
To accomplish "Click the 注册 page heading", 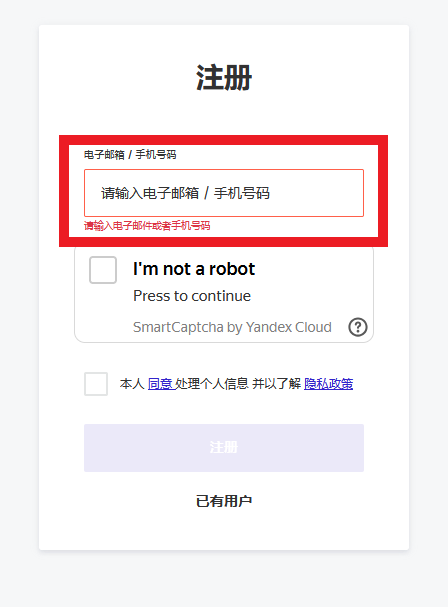I will coord(224,78).
